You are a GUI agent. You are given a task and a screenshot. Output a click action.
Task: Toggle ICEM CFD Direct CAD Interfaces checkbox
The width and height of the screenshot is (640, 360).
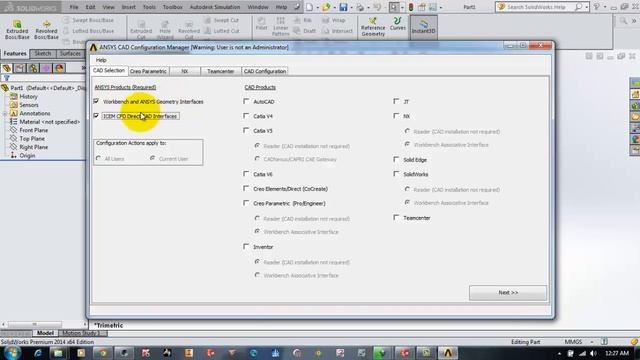[x=96, y=116]
